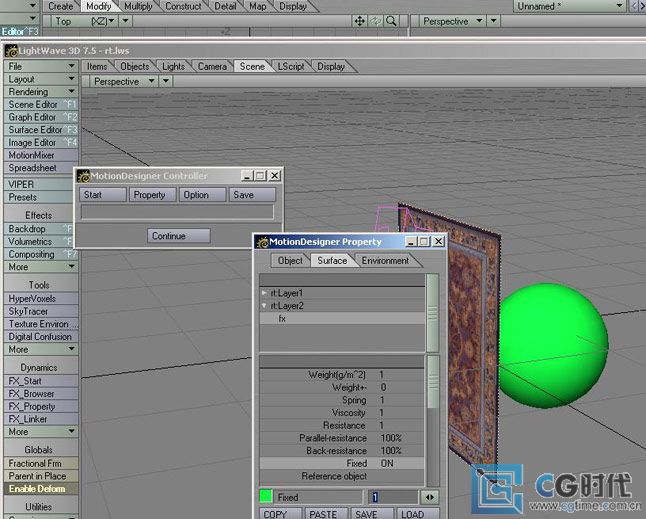The height and width of the screenshot is (519, 646).
Task: Open the Scene Editor
Action: (x=40, y=105)
